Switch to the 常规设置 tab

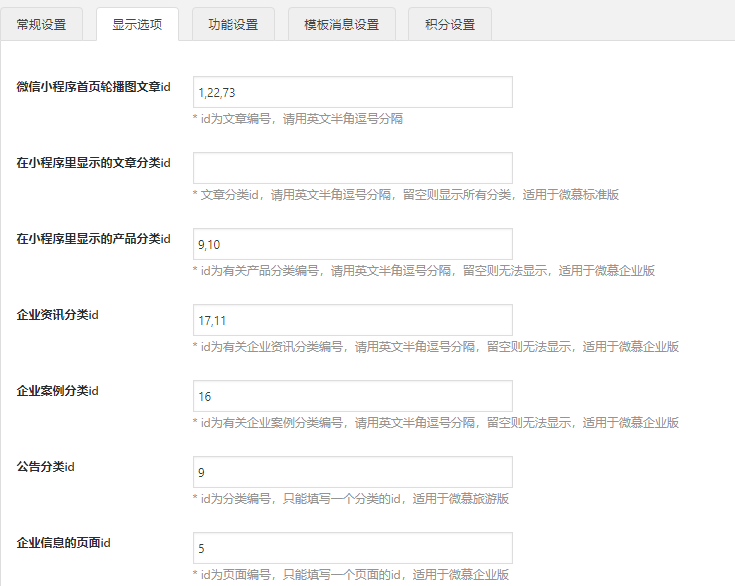[x=41, y=24]
